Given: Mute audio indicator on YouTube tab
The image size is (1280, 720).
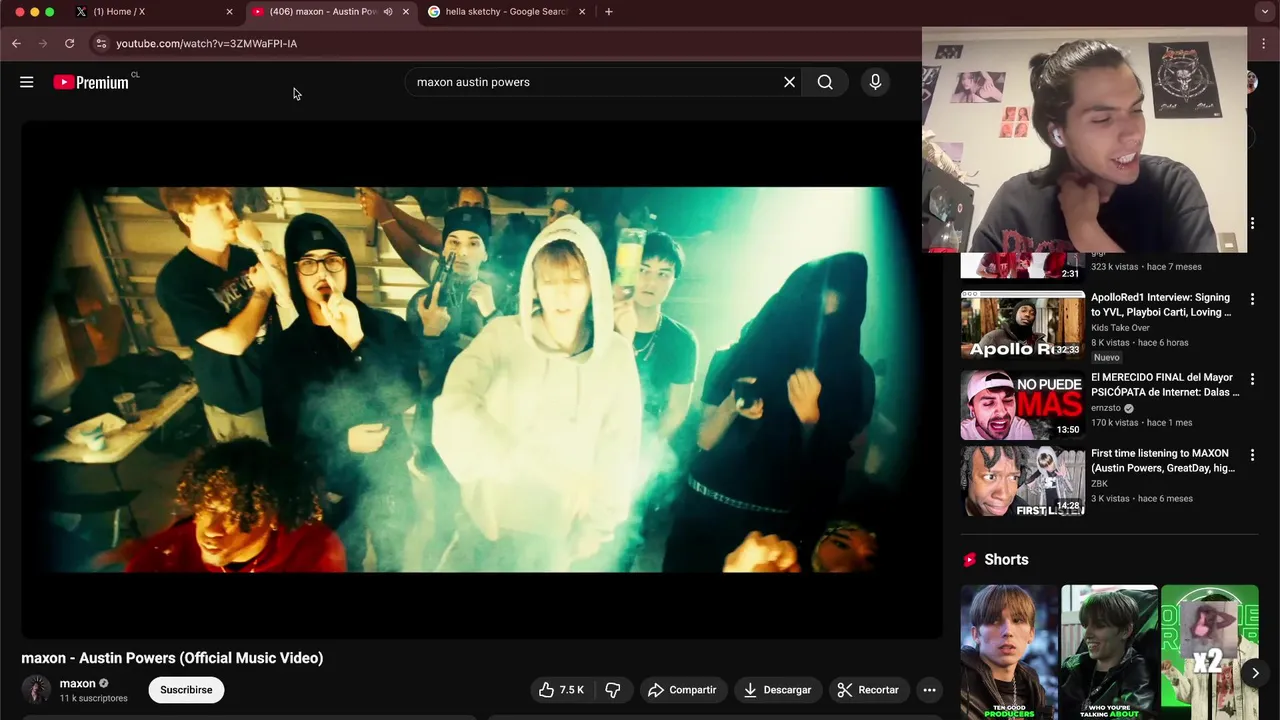Looking at the screenshot, I should [x=388, y=12].
